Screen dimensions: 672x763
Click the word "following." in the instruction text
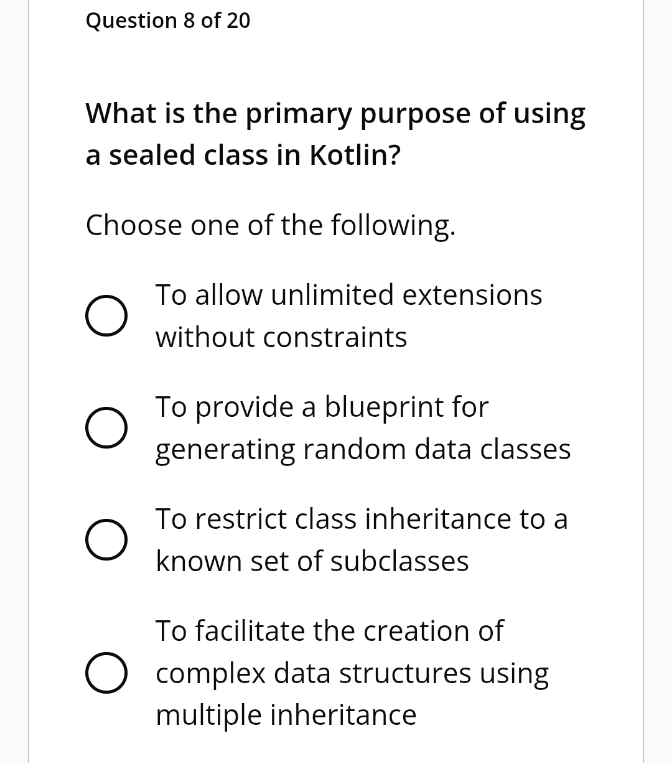click(393, 226)
